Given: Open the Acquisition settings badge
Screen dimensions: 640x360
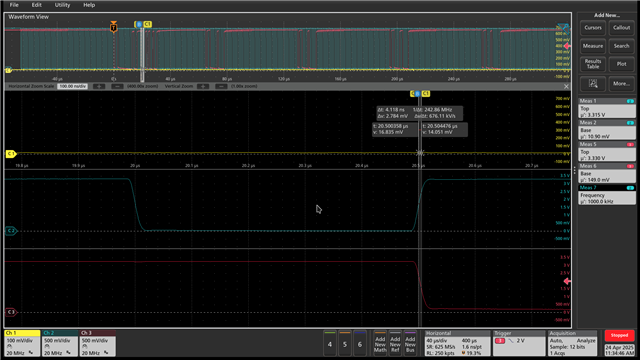Looking at the screenshot, I should point(572,343).
